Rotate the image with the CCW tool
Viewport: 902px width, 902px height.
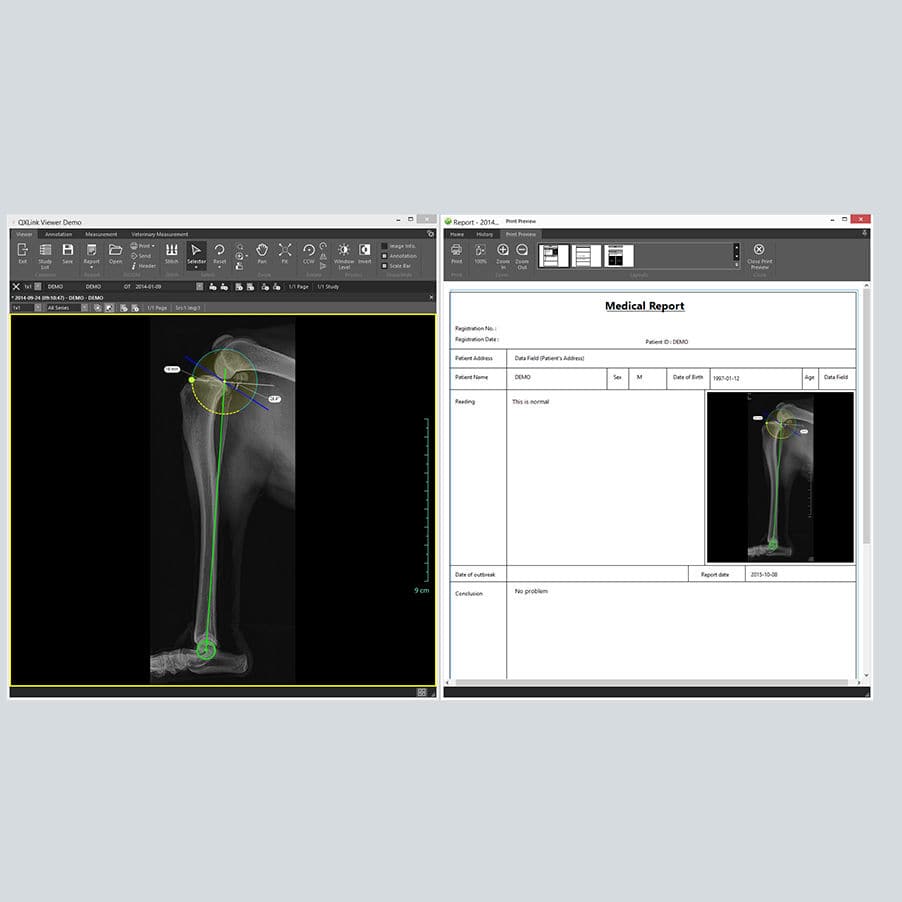[x=310, y=251]
